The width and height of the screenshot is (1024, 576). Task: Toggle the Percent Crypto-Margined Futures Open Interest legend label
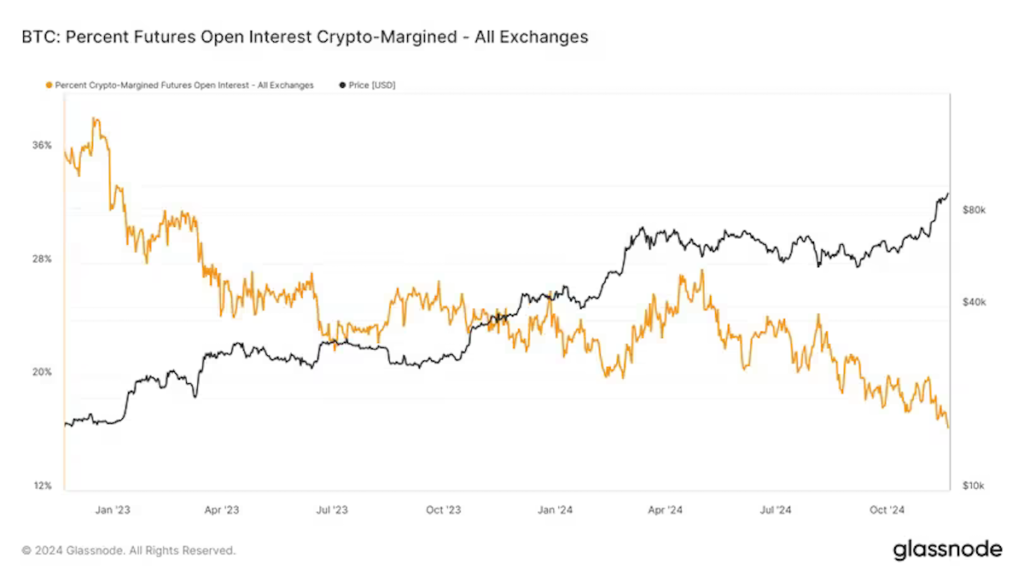tap(184, 86)
